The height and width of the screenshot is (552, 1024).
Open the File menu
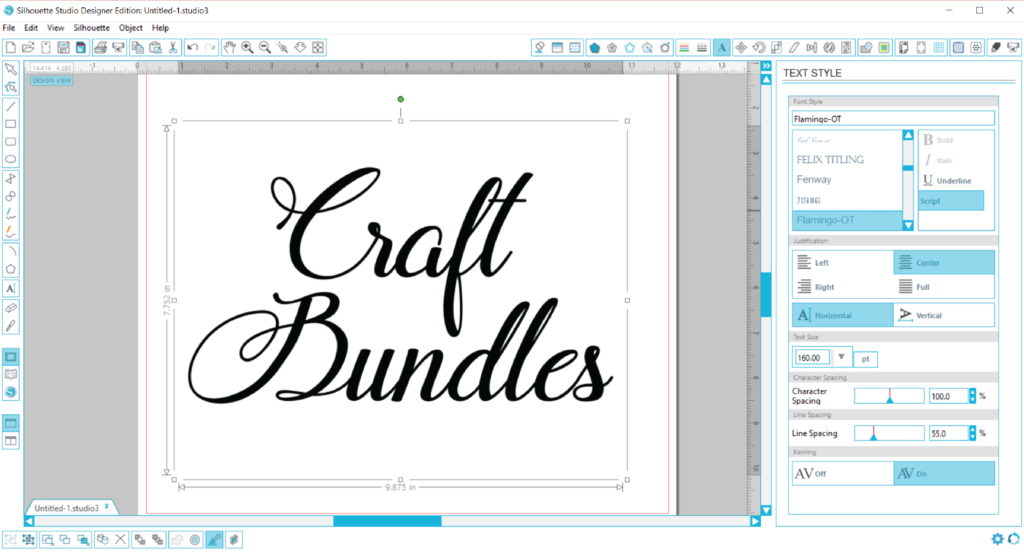(8, 28)
